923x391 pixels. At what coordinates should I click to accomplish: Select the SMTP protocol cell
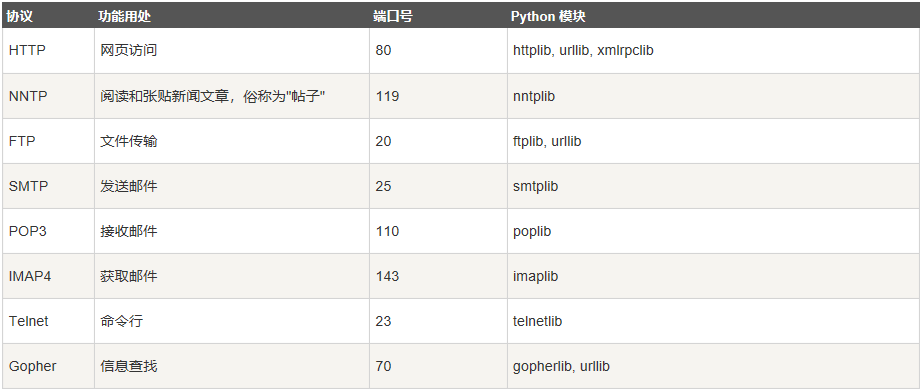tap(48, 186)
